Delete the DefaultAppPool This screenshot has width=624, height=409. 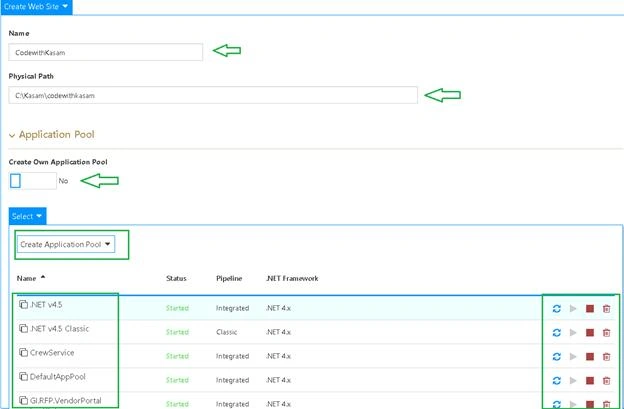(606, 380)
